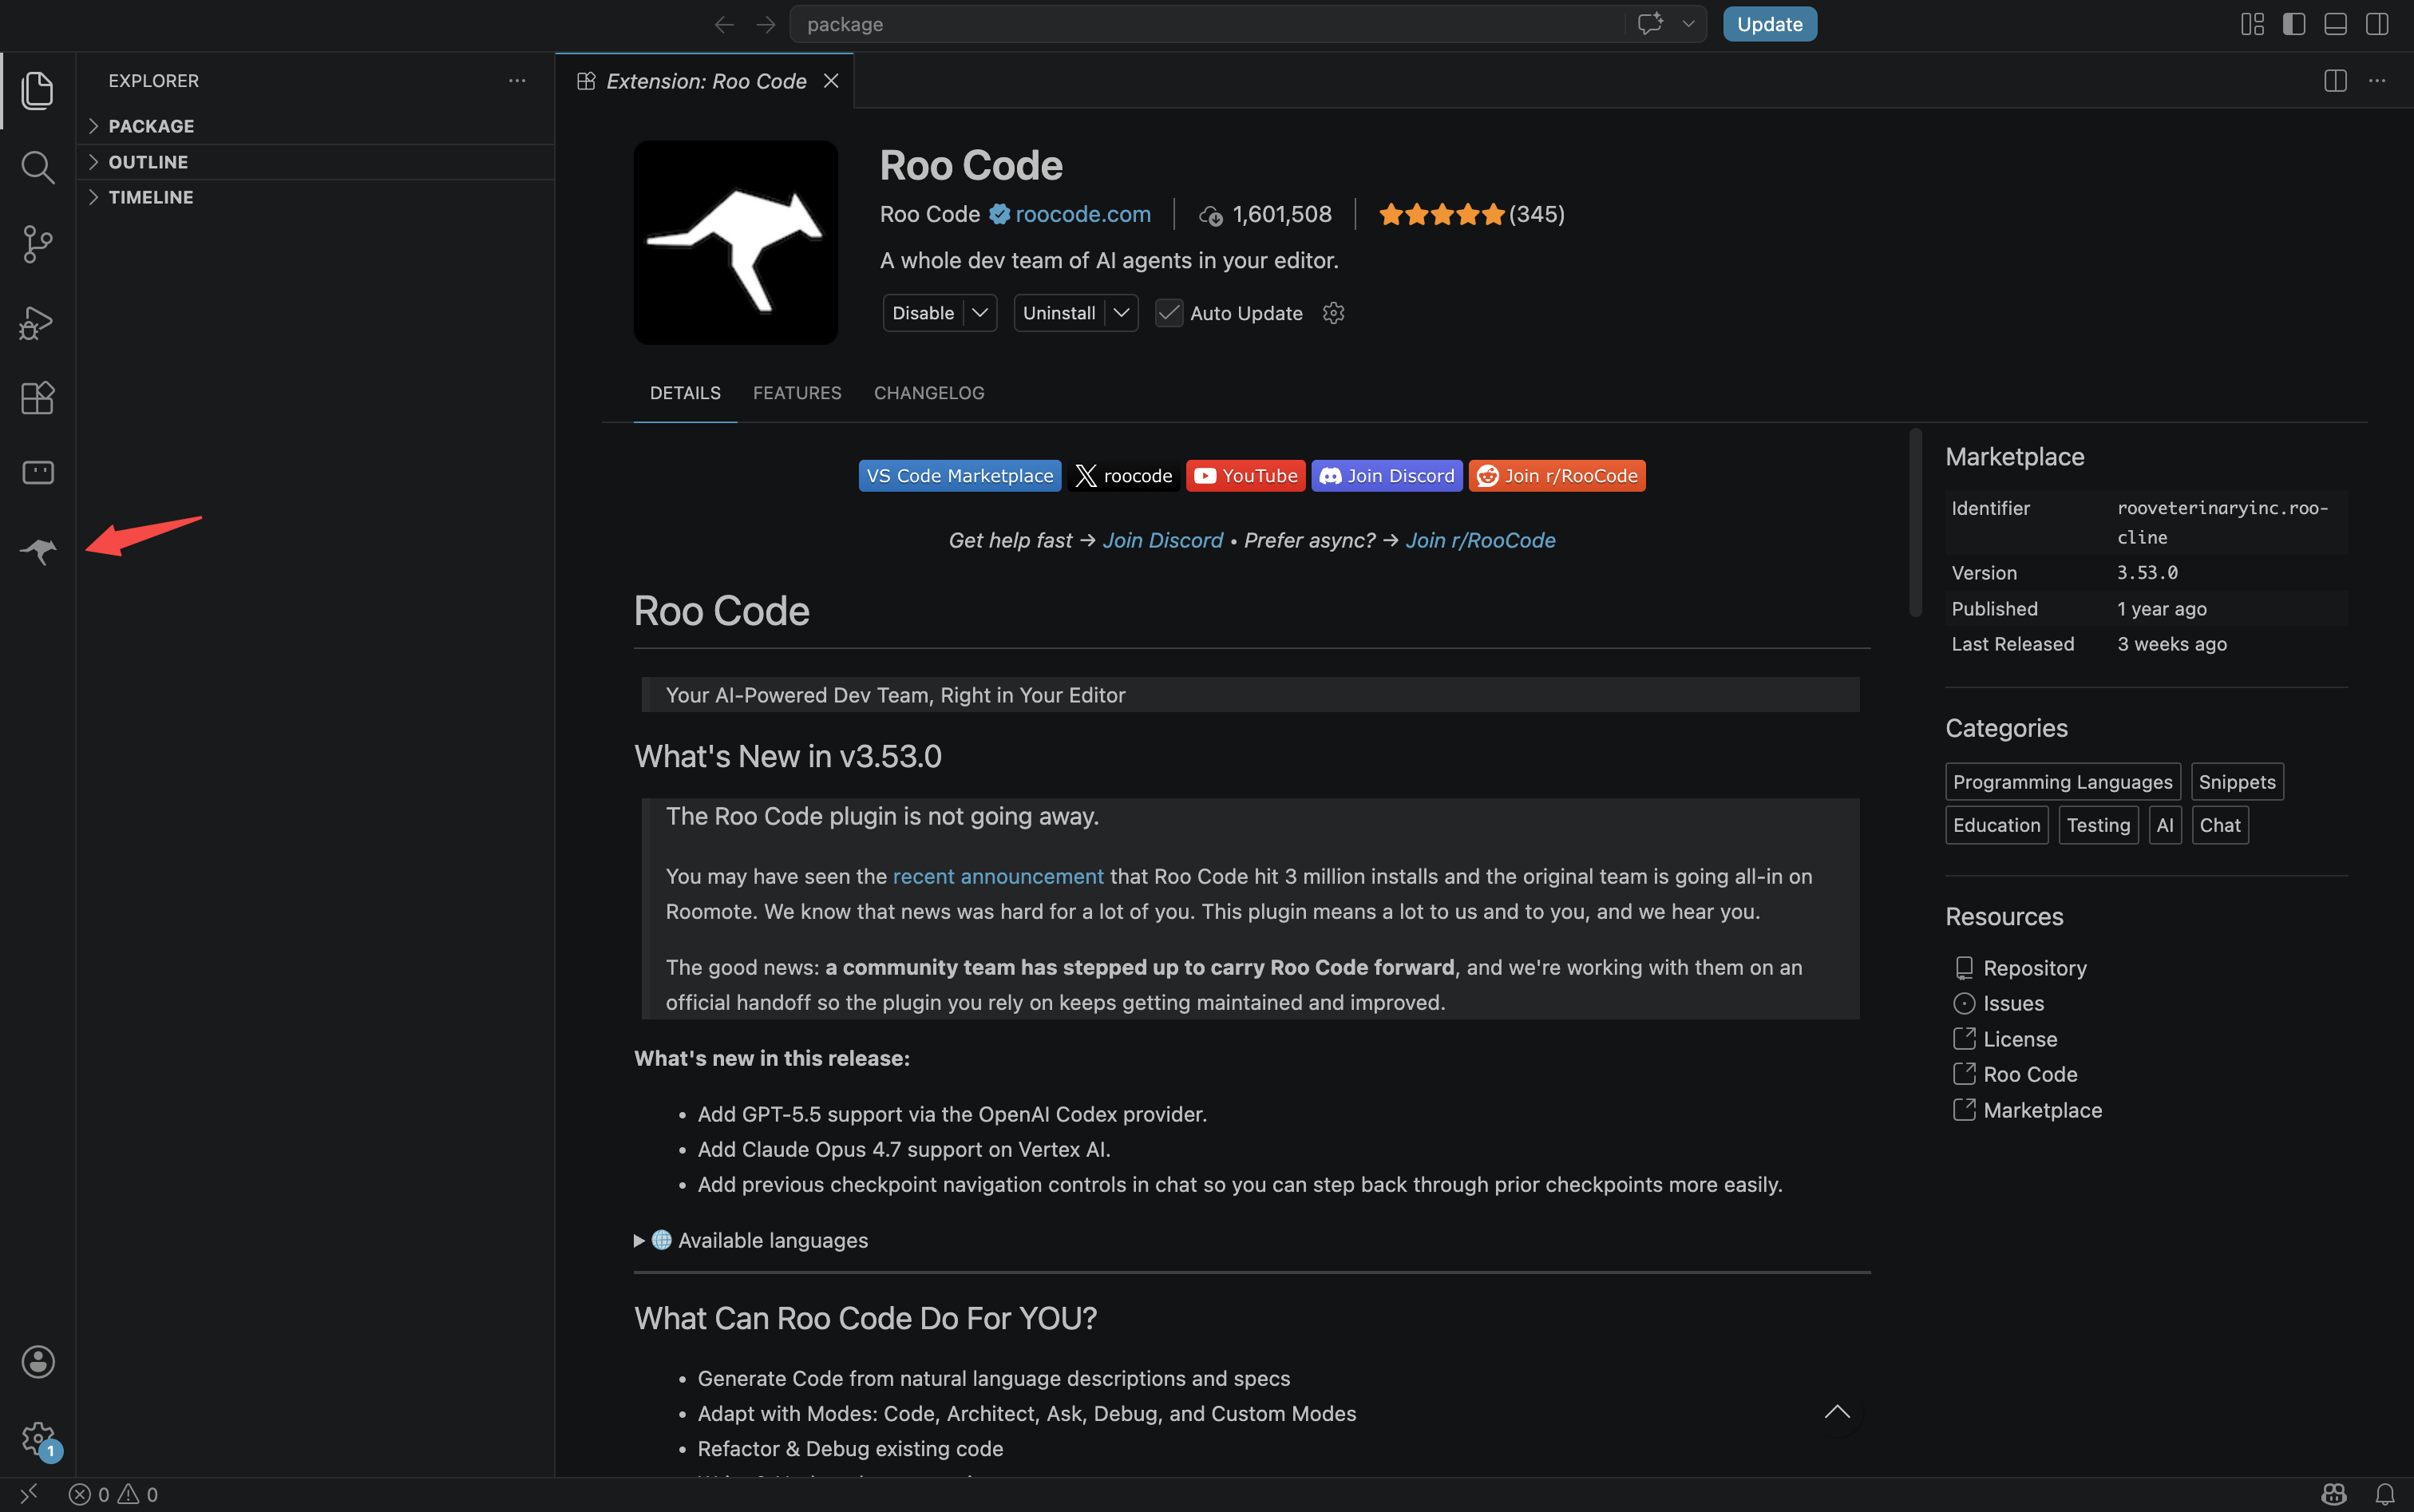
Task: Click the Roo Code kangaroo logo image
Action: click(736, 242)
